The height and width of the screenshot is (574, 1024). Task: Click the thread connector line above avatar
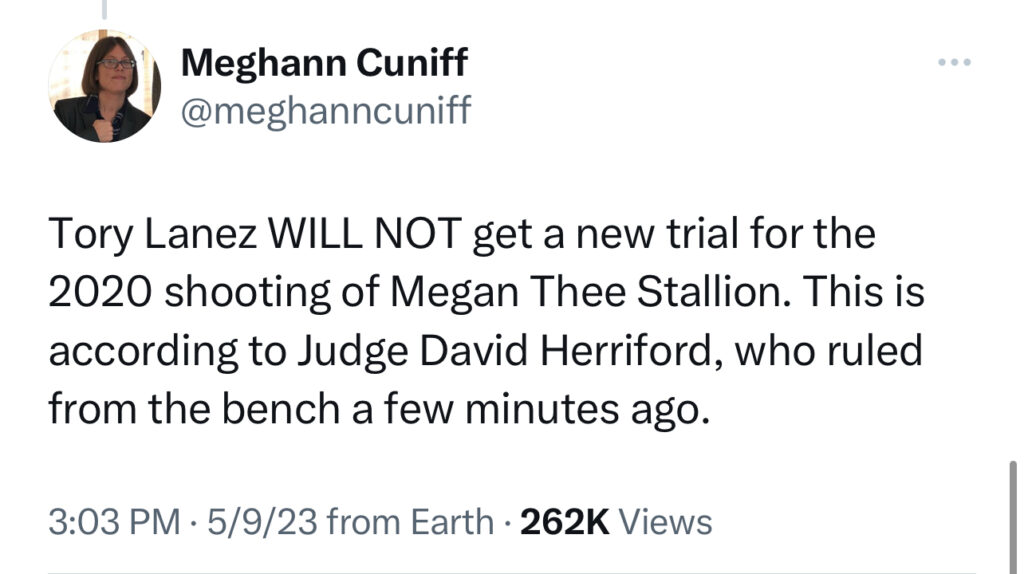point(104,9)
